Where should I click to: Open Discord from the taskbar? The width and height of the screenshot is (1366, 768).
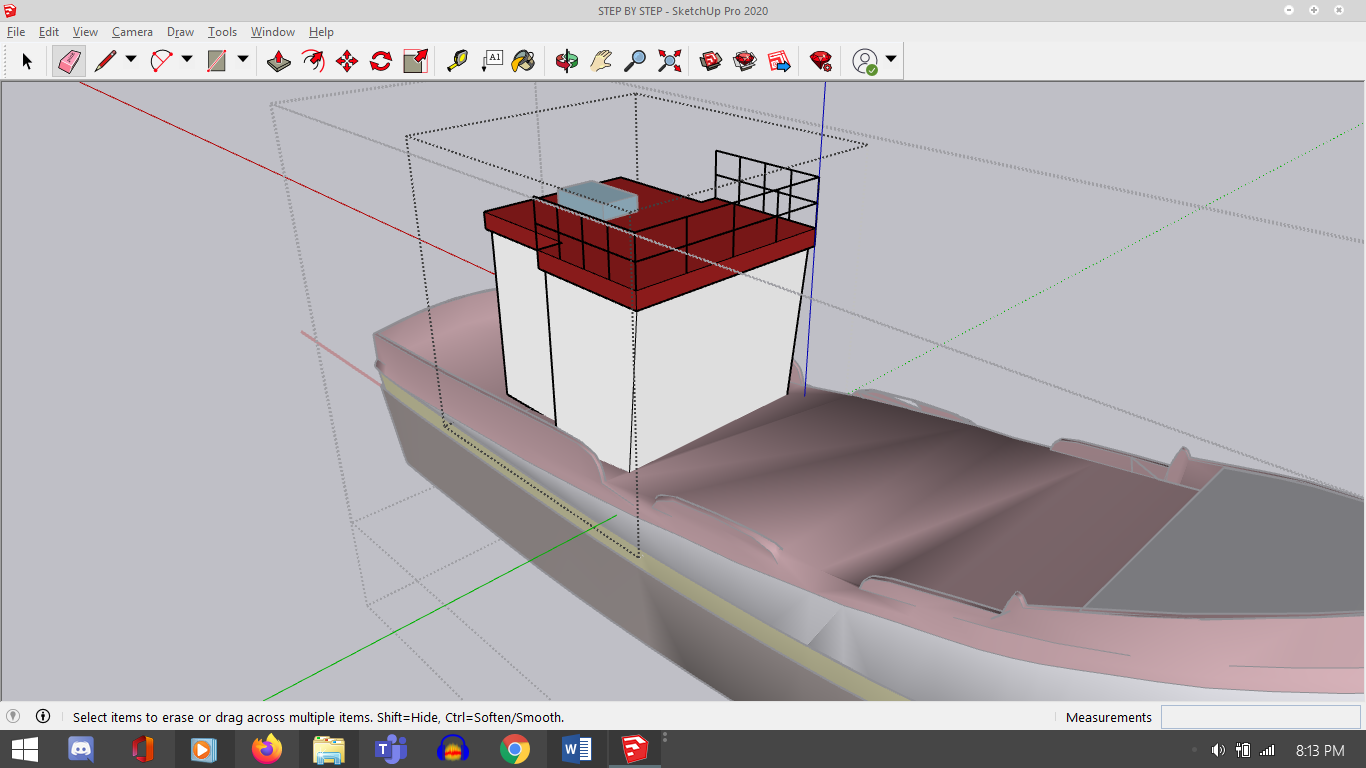click(x=80, y=749)
